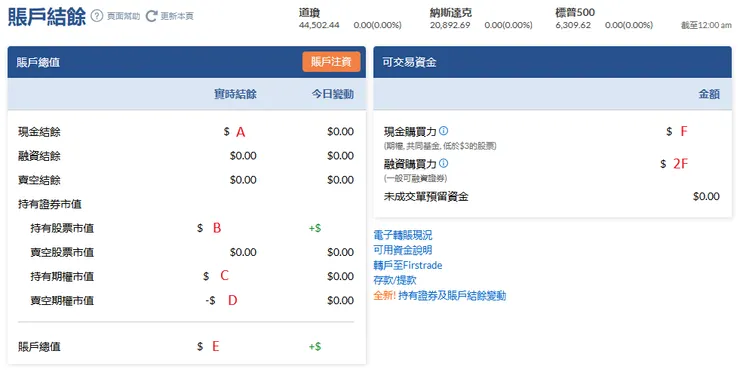Open the 可用資金說明 link
This screenshot has height=373, width=740.
[x=403, y=250]
